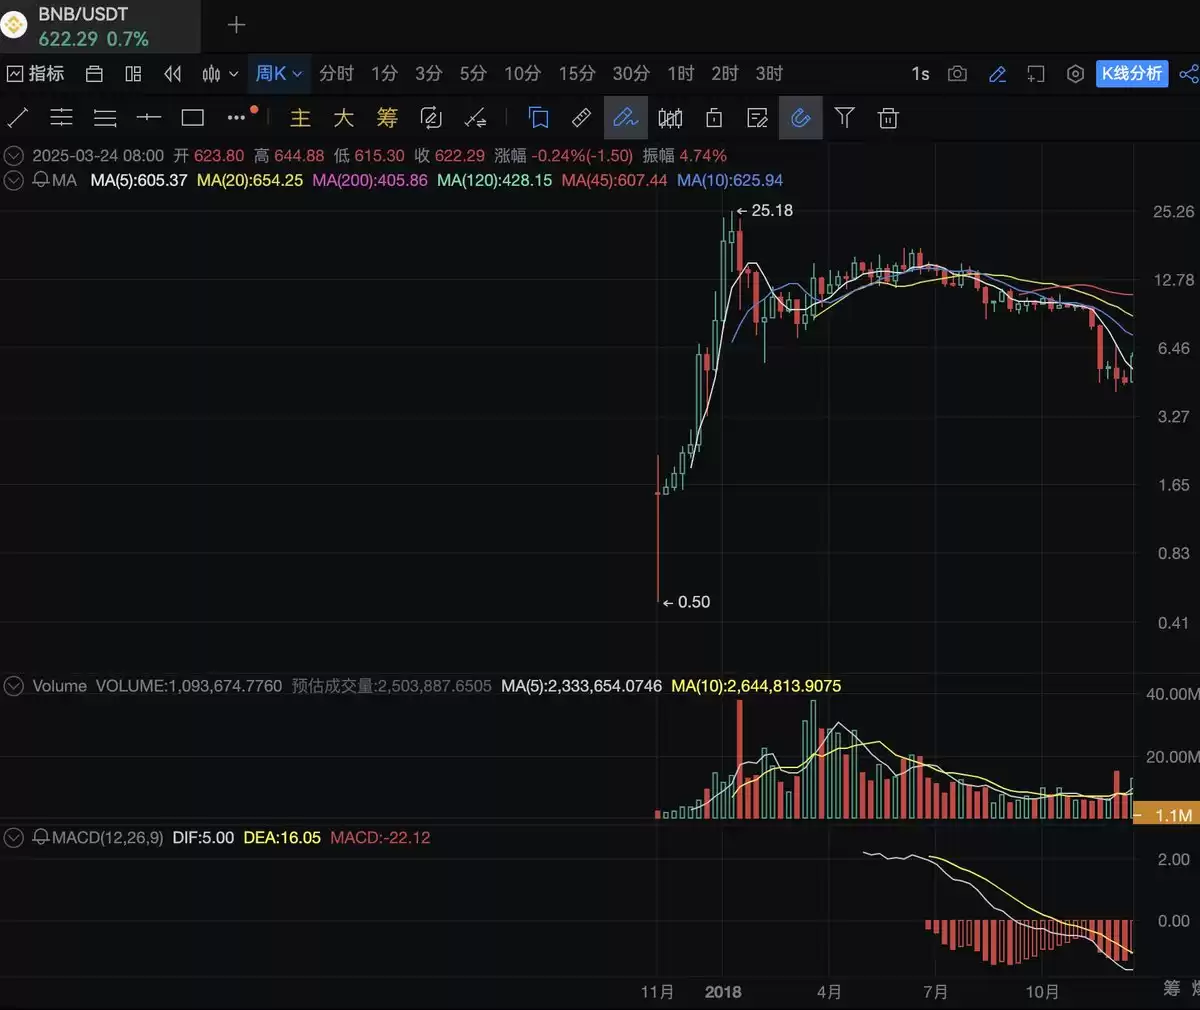Click the MA(200):405.86 label
1200x1010 pixels.
point(370,180)
